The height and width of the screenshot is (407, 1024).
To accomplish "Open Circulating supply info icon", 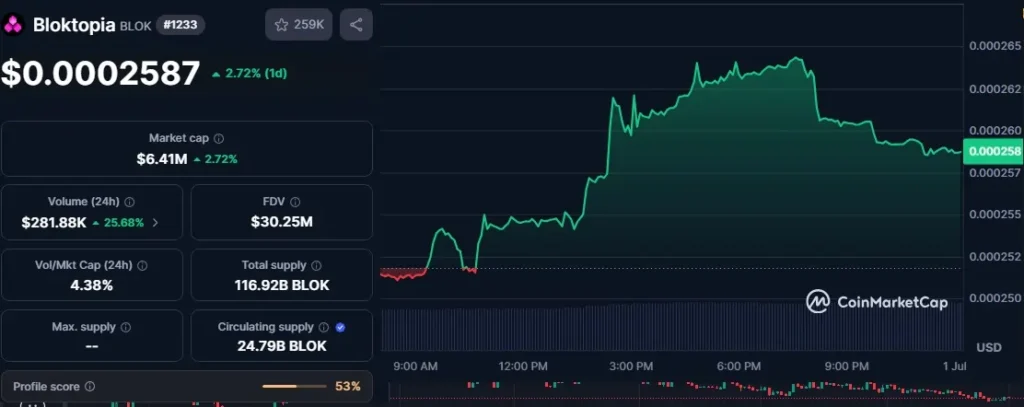I will click(324, 327).
